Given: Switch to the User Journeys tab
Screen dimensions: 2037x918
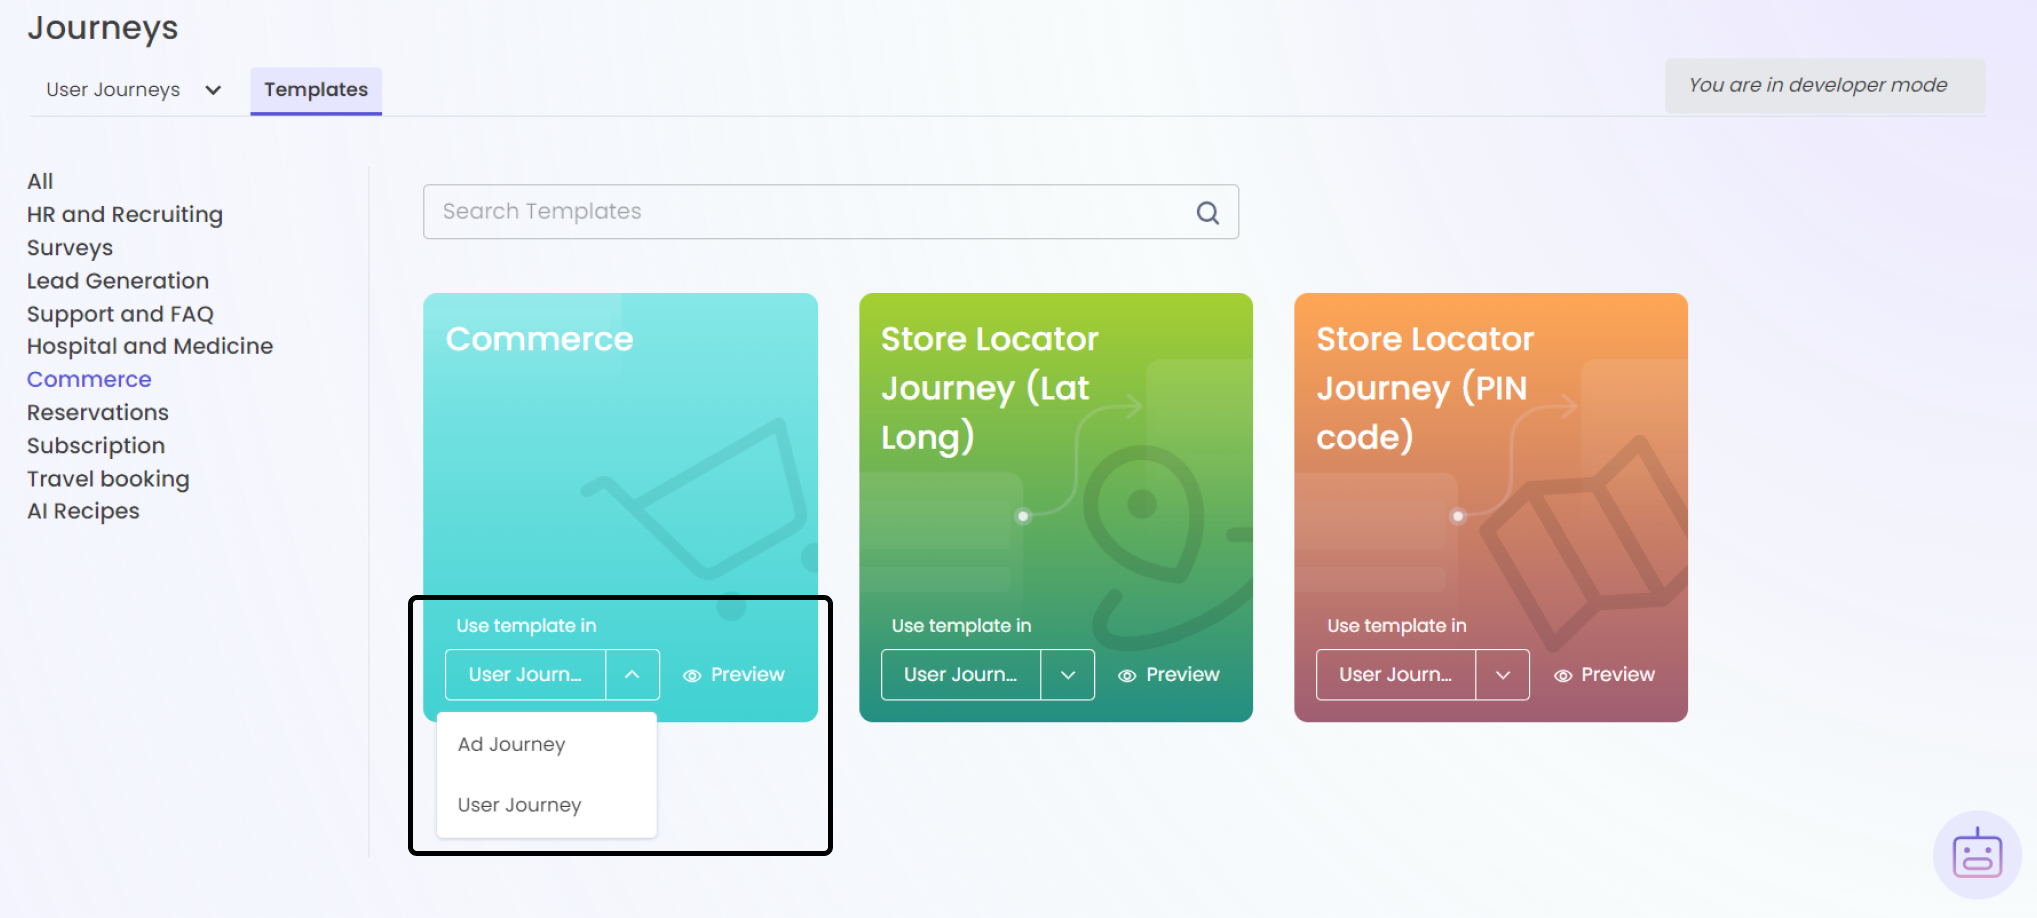Looking at the screenshot, I should (x=113, y=90).
